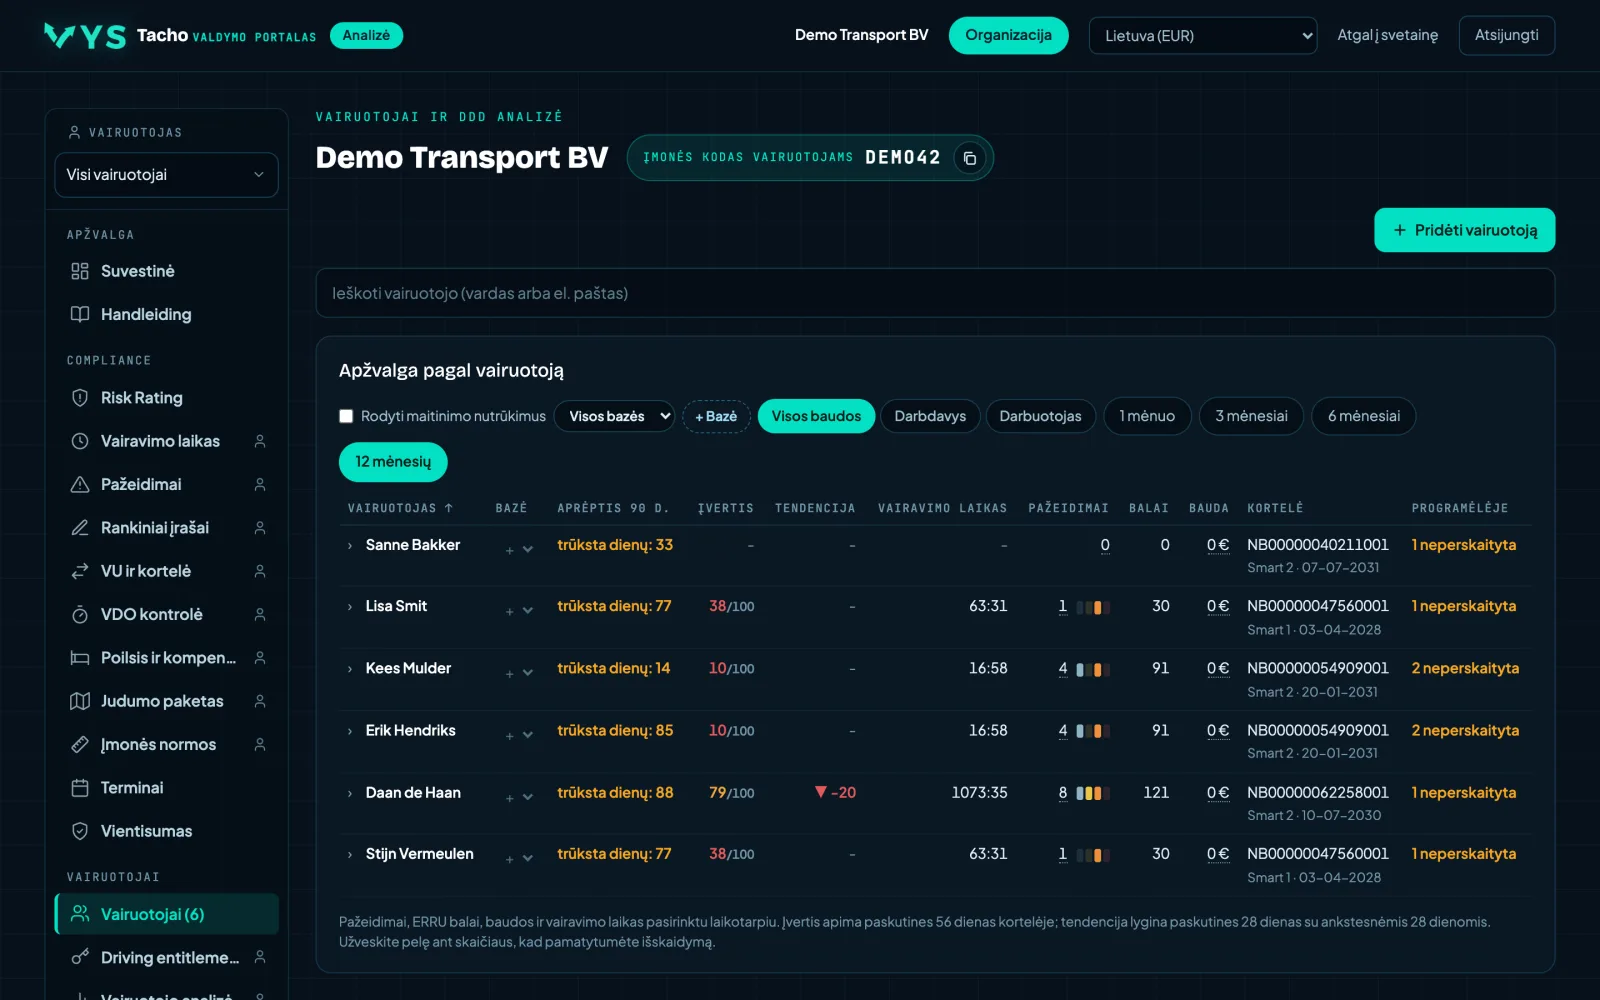Open Terminai calendar icon
The width and height of the screenshot is (1600, 1000).
(x=80, y=788)
